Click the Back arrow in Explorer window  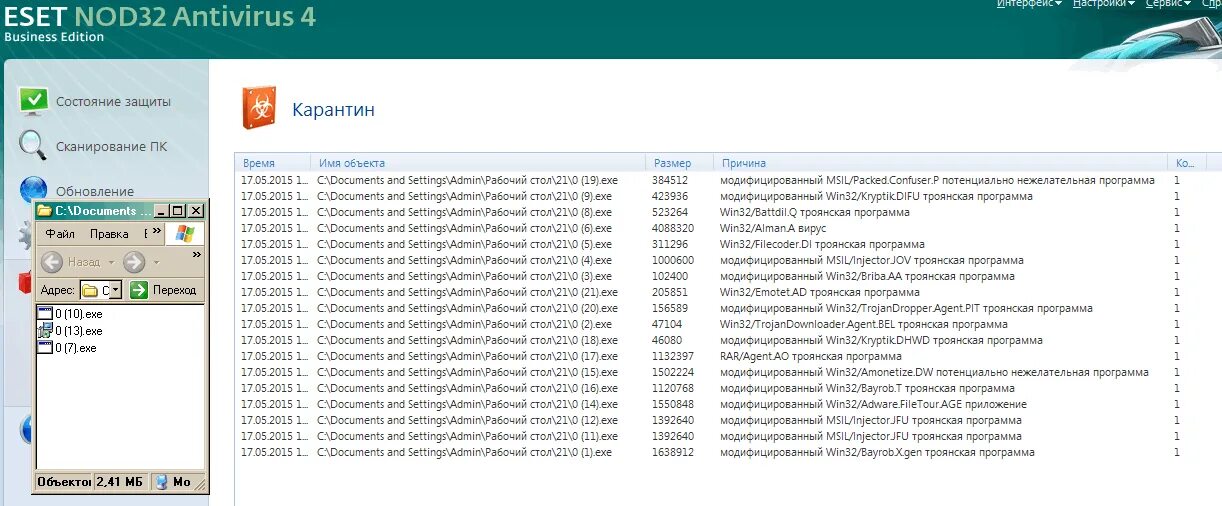tap(52, 262)
